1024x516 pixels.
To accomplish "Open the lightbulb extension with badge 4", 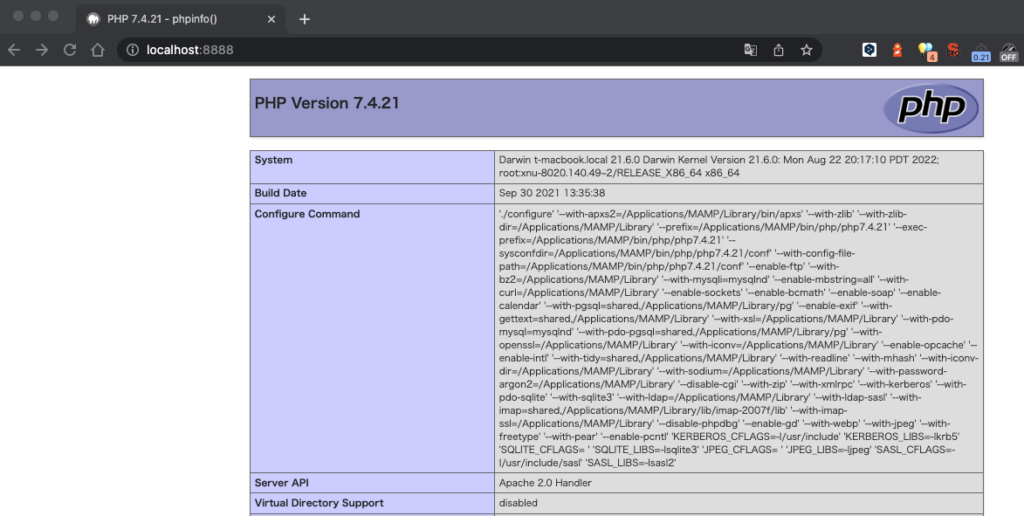I will (x=926, y=50).
